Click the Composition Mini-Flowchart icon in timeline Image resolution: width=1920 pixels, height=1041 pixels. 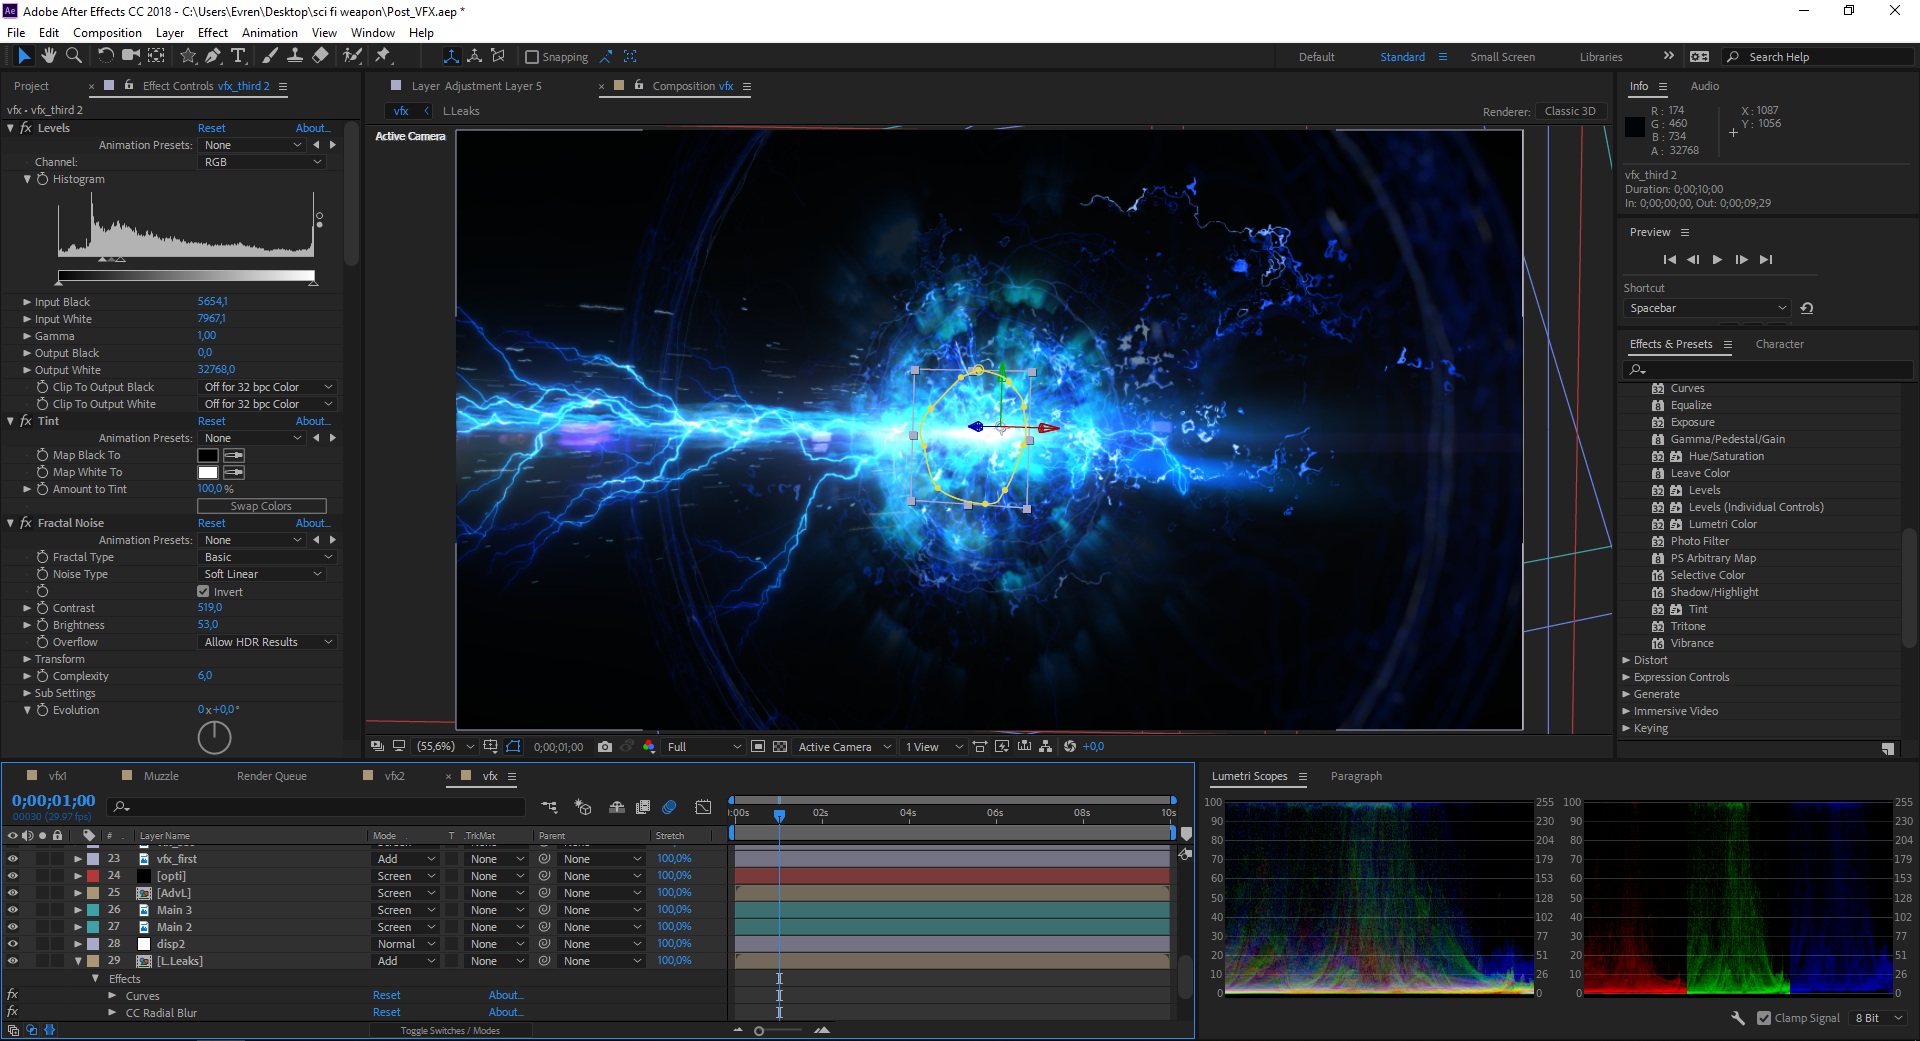550,807
